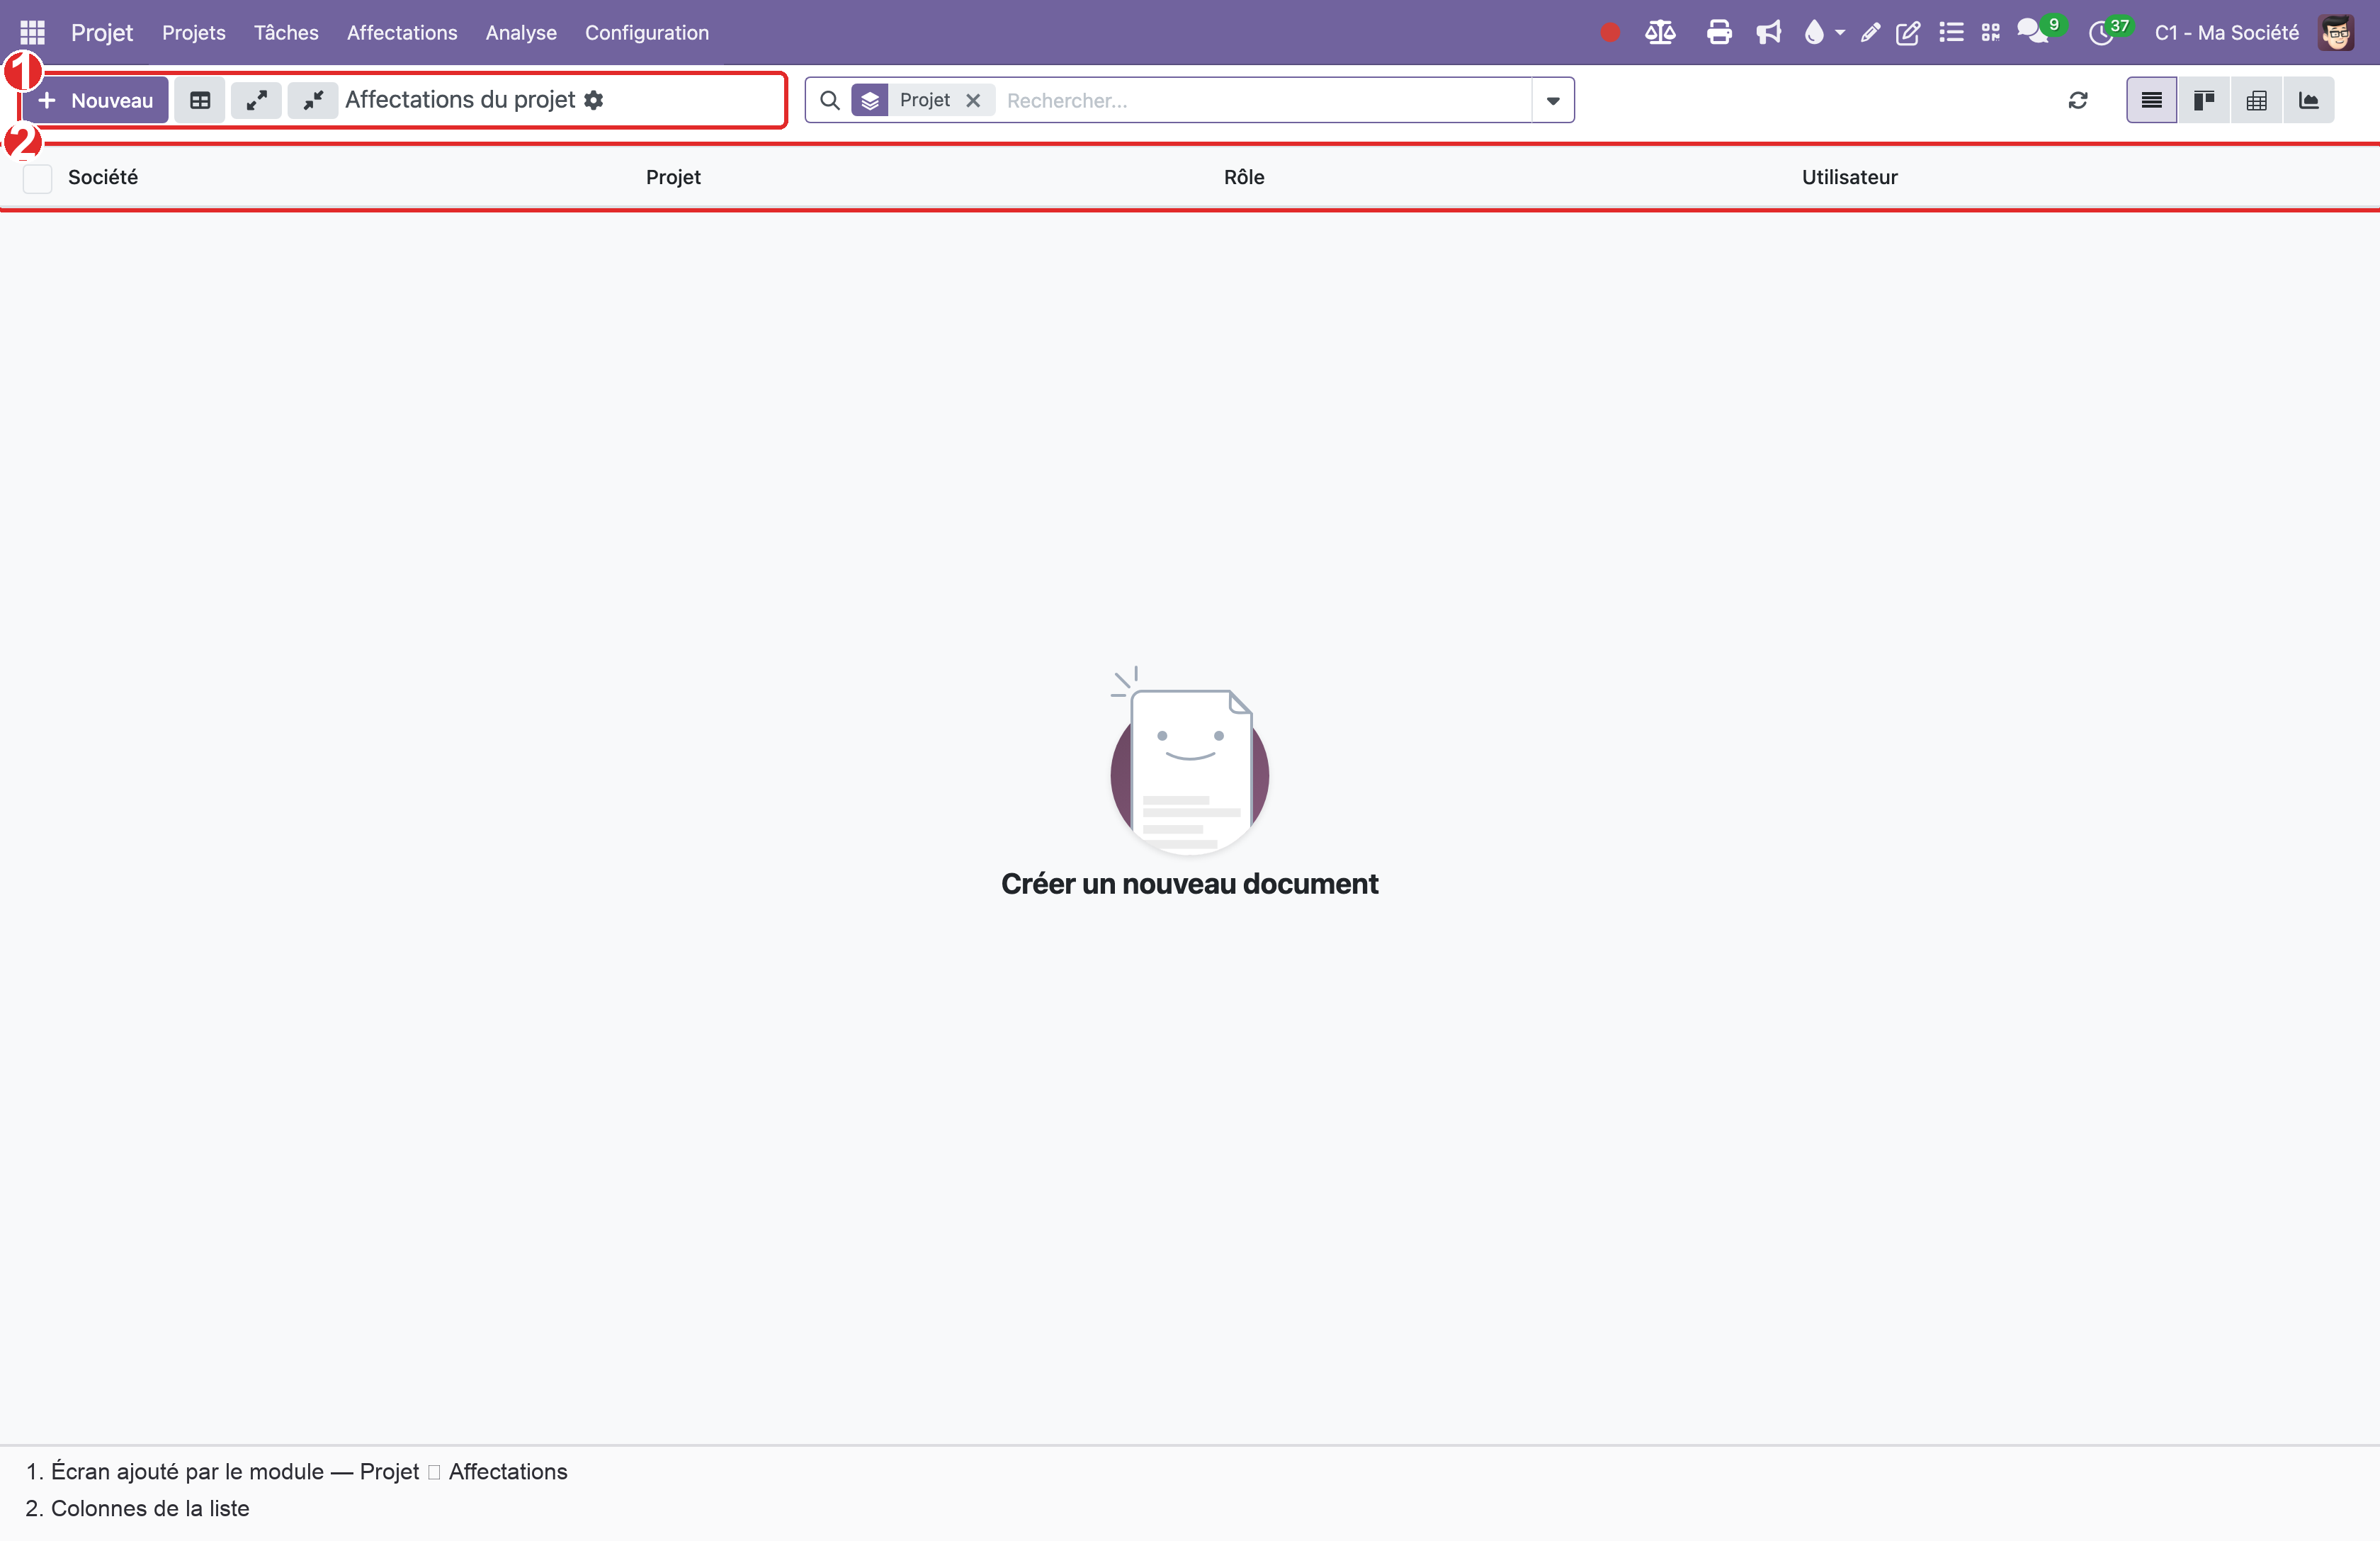Click the pen-on-square edit icon in the navbar
The width and height of the screenshot is (2380, 1541).
coord(1908,33)
